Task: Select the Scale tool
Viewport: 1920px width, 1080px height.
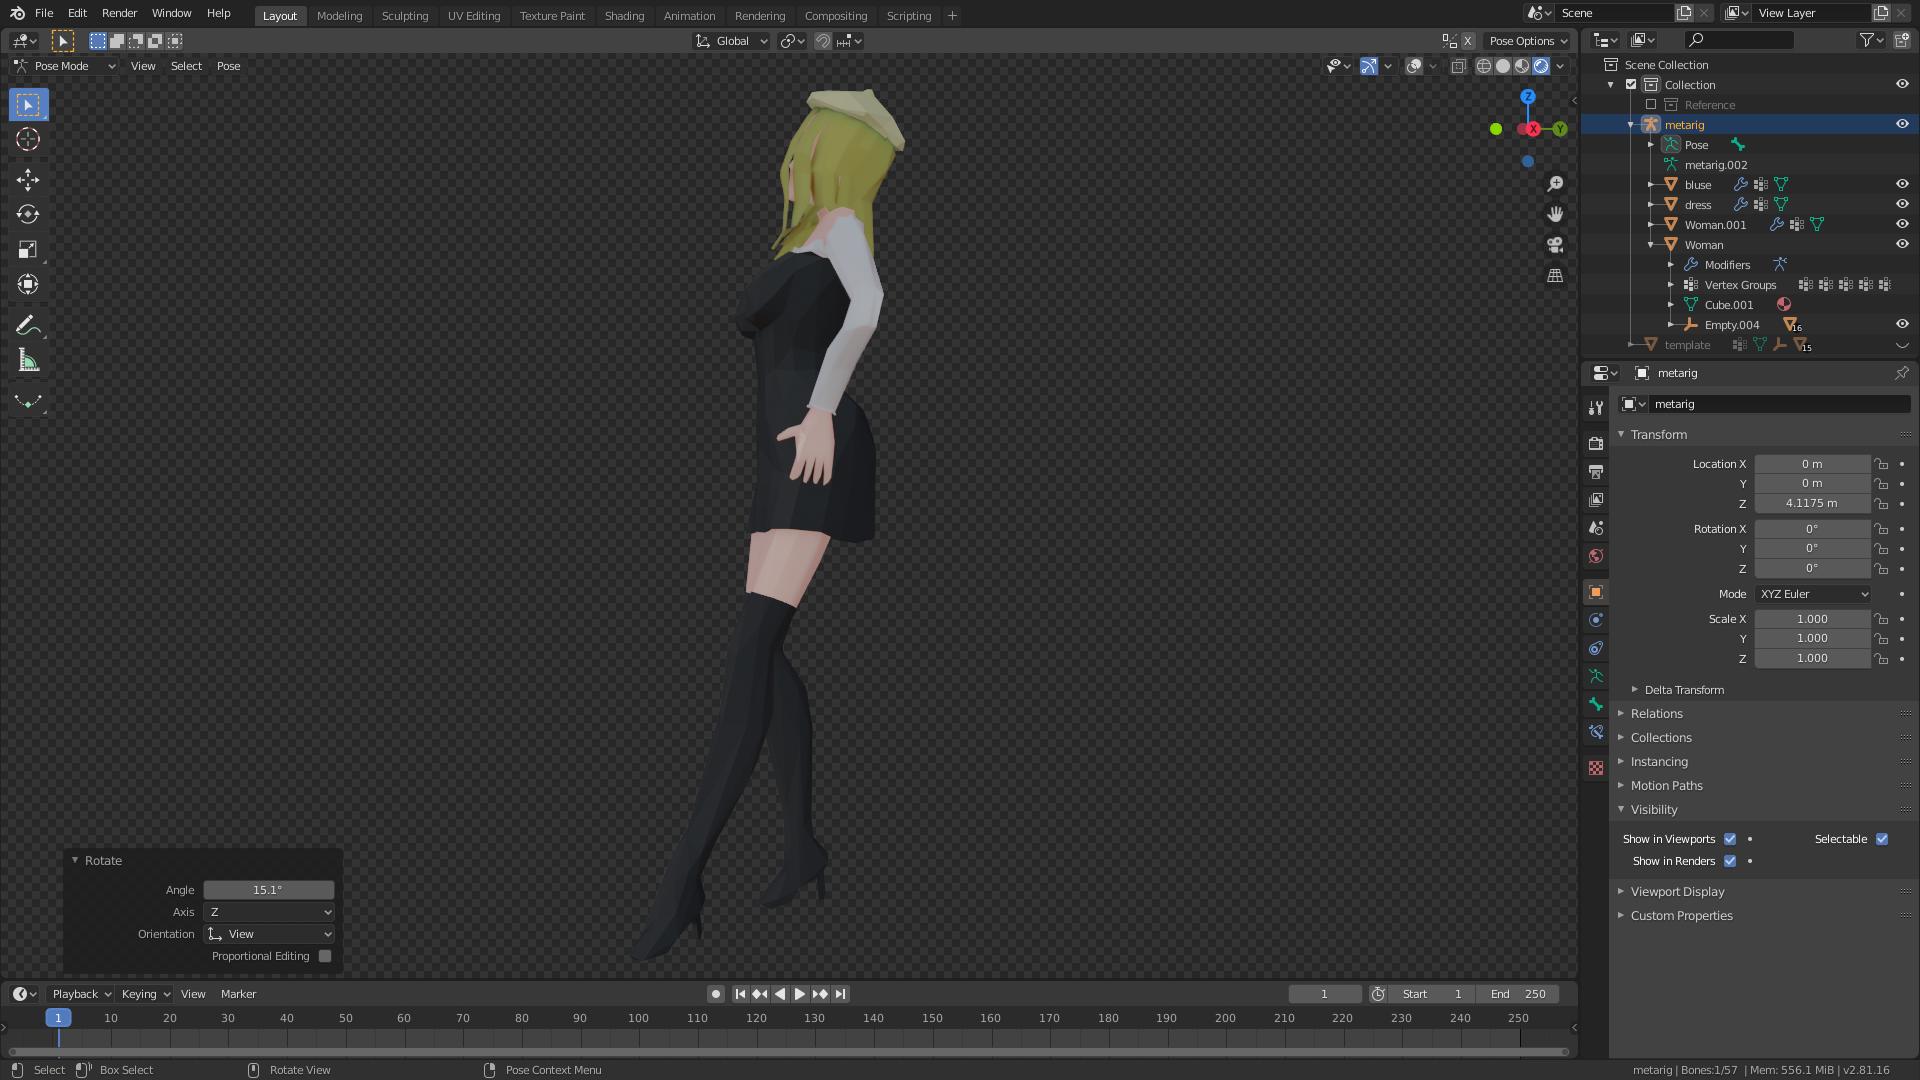Action: click(28, 250)
